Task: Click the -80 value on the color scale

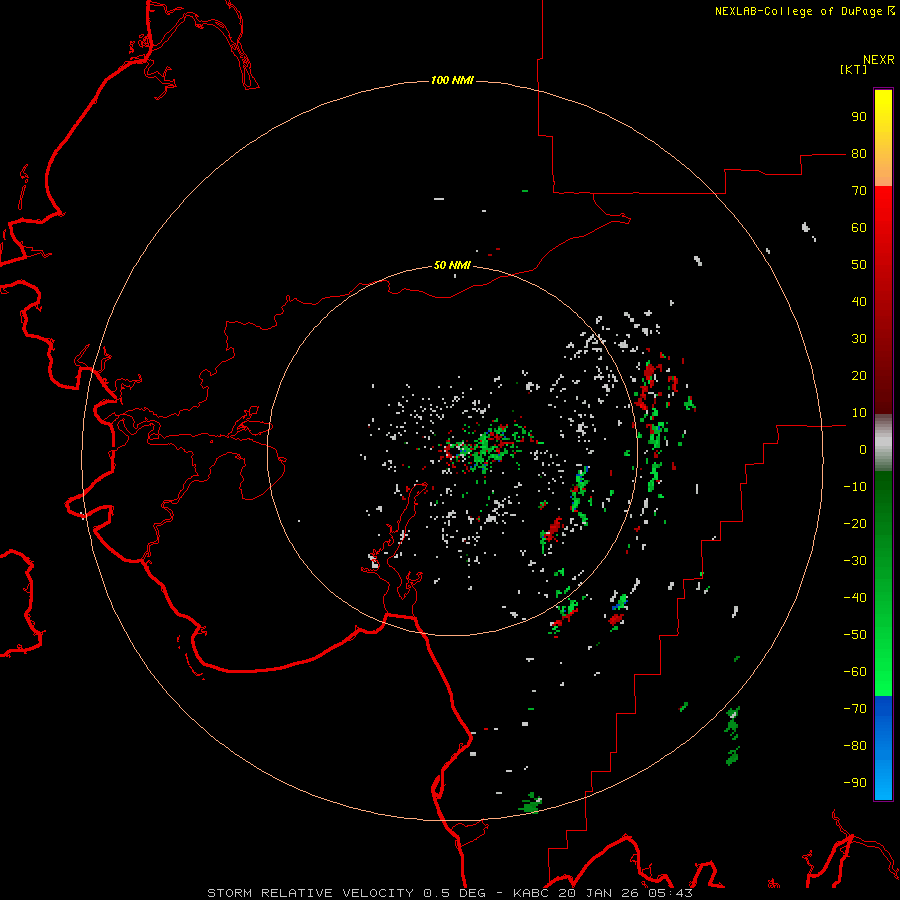Action: click(x=855, y=746)
